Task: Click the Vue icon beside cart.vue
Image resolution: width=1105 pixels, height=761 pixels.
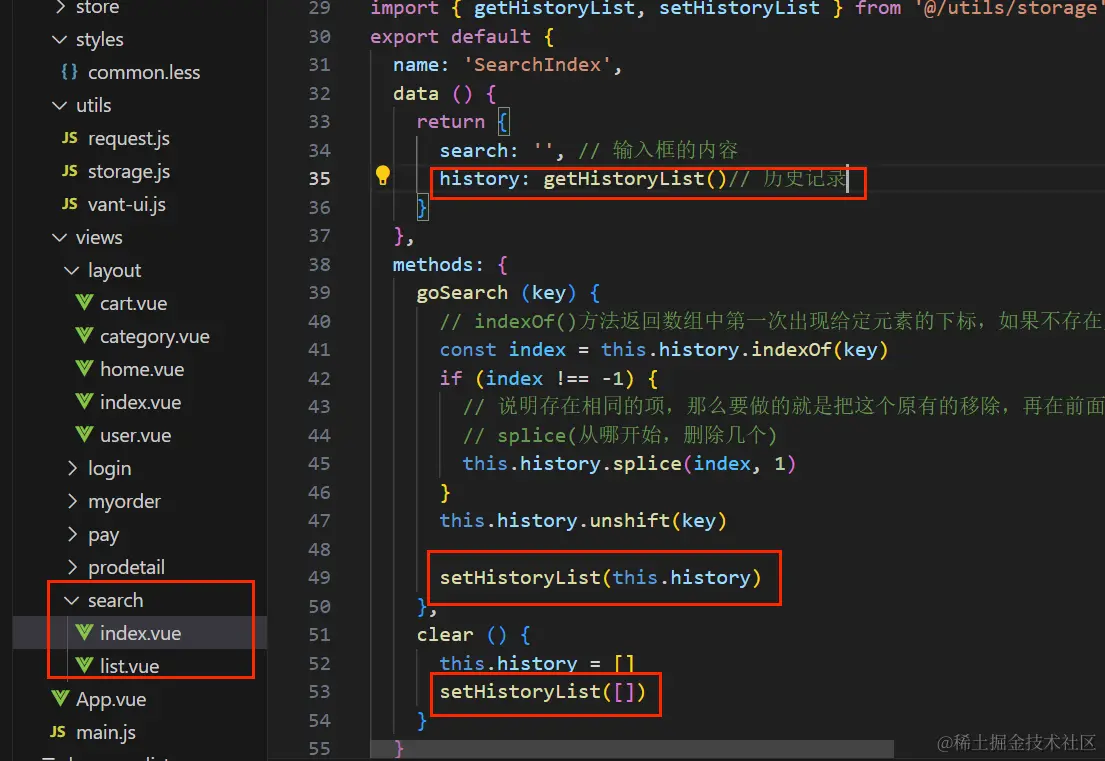Action: [x=85, y=303]
